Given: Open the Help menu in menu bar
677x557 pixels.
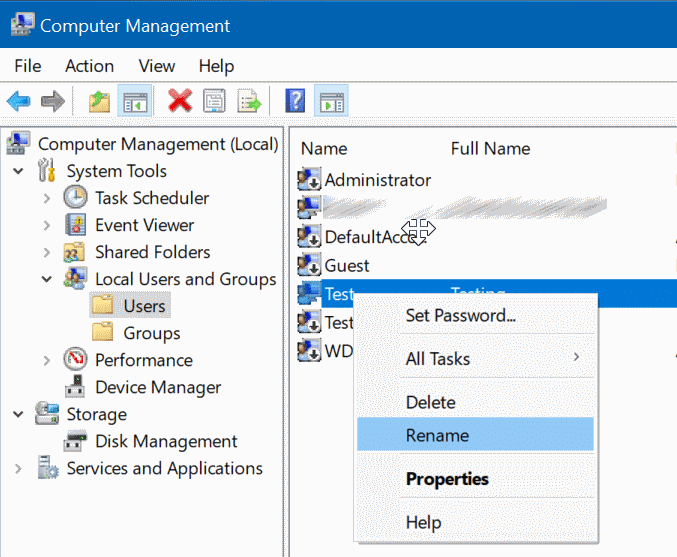Looking at the screenshot, I should point(216,66).
